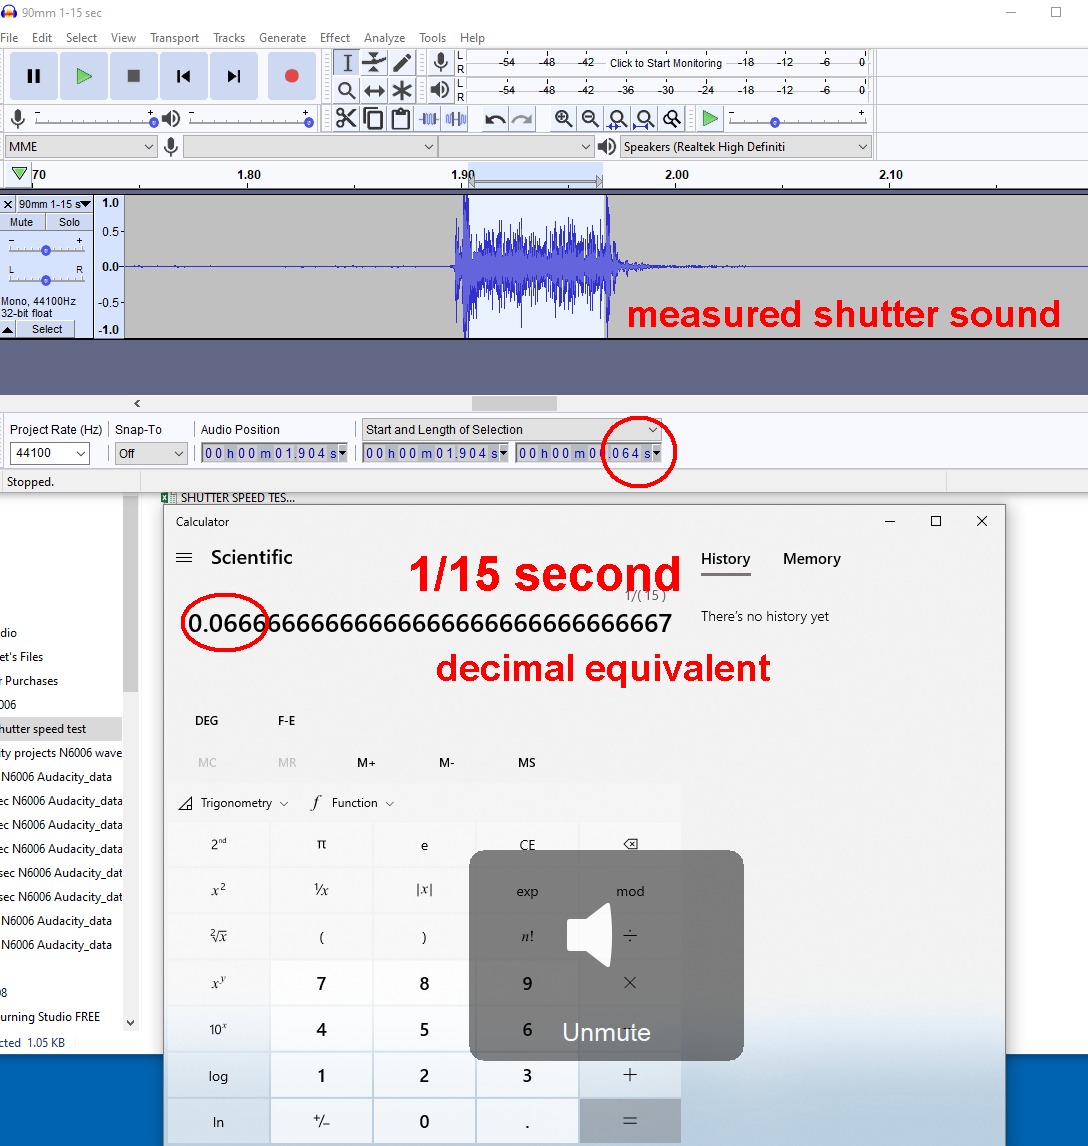Select the Multi-tool asterisk icon
Screen dimensions: 1088x1146
(402, 91)
